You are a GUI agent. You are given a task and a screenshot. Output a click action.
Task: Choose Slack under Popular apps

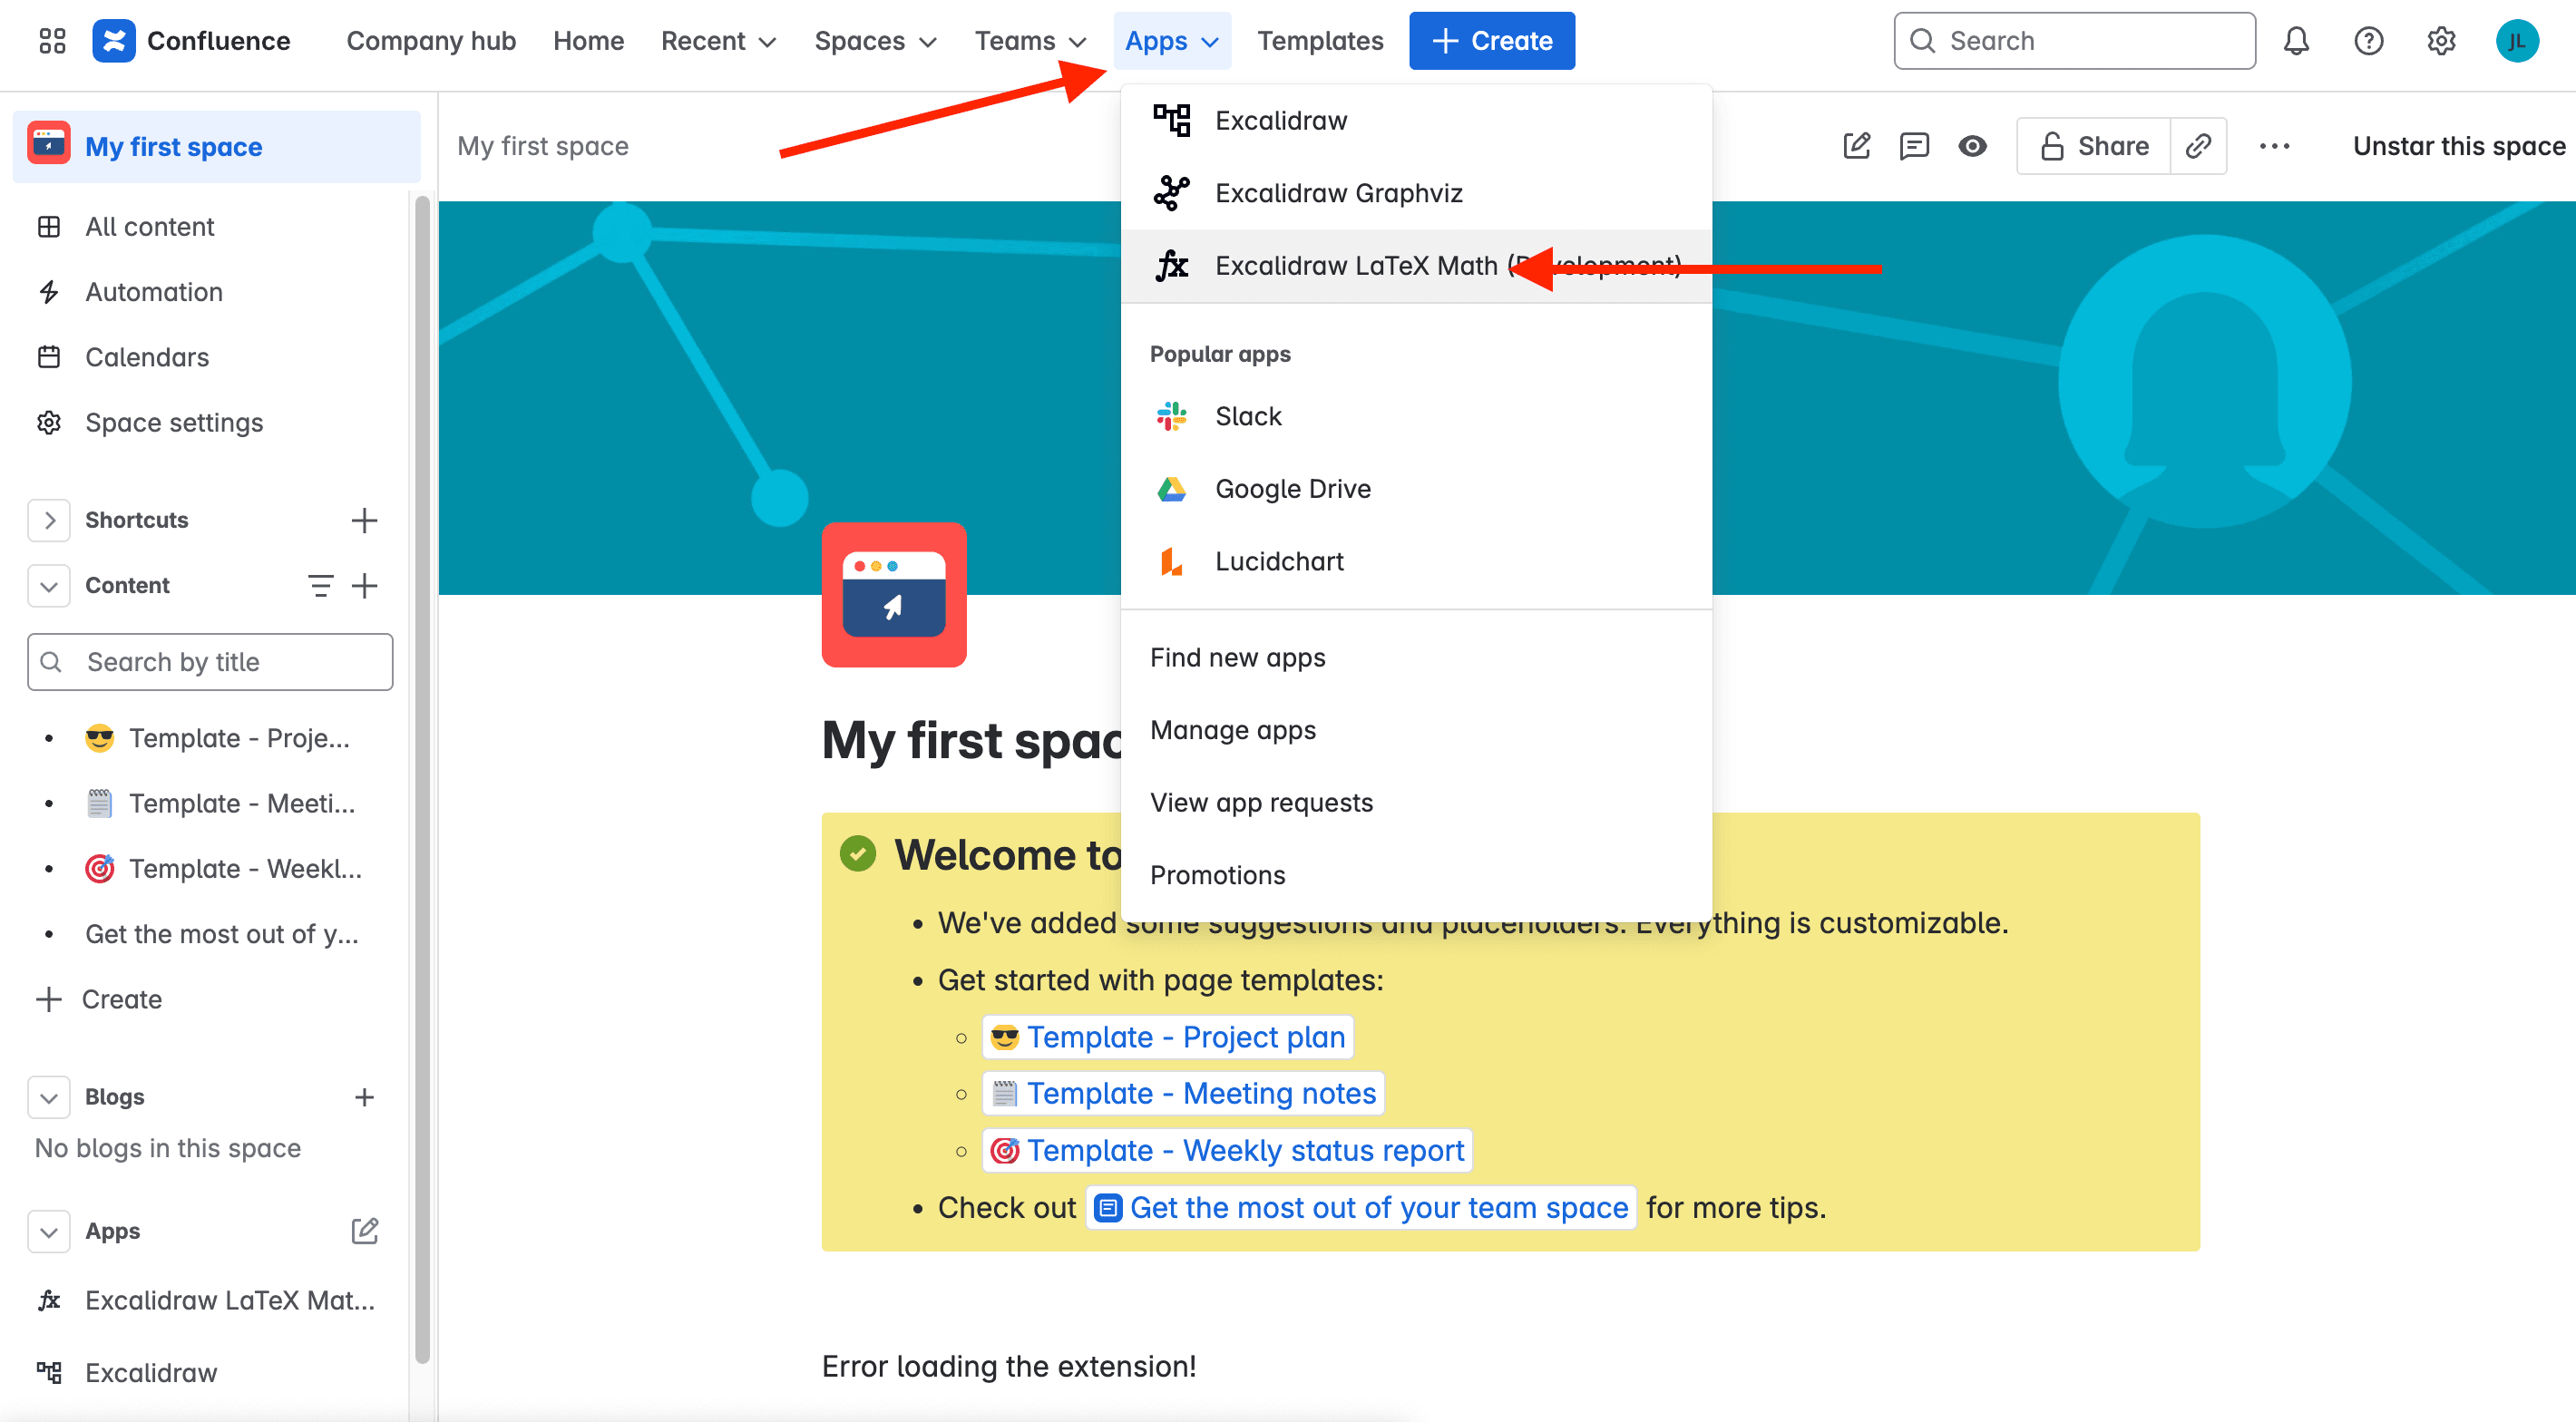pos(1416,416)
